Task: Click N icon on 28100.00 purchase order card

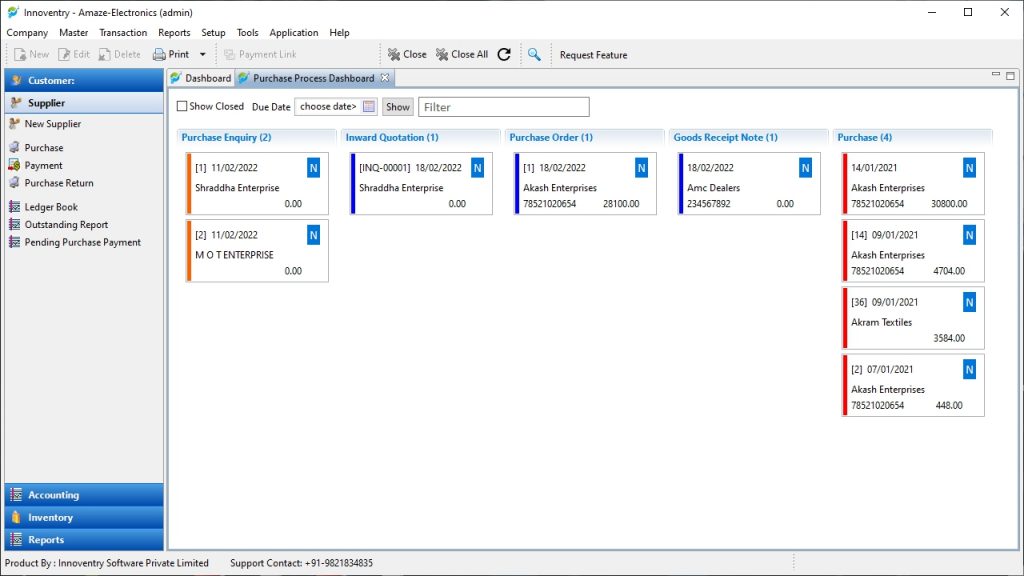Action: tap(641, 168)
